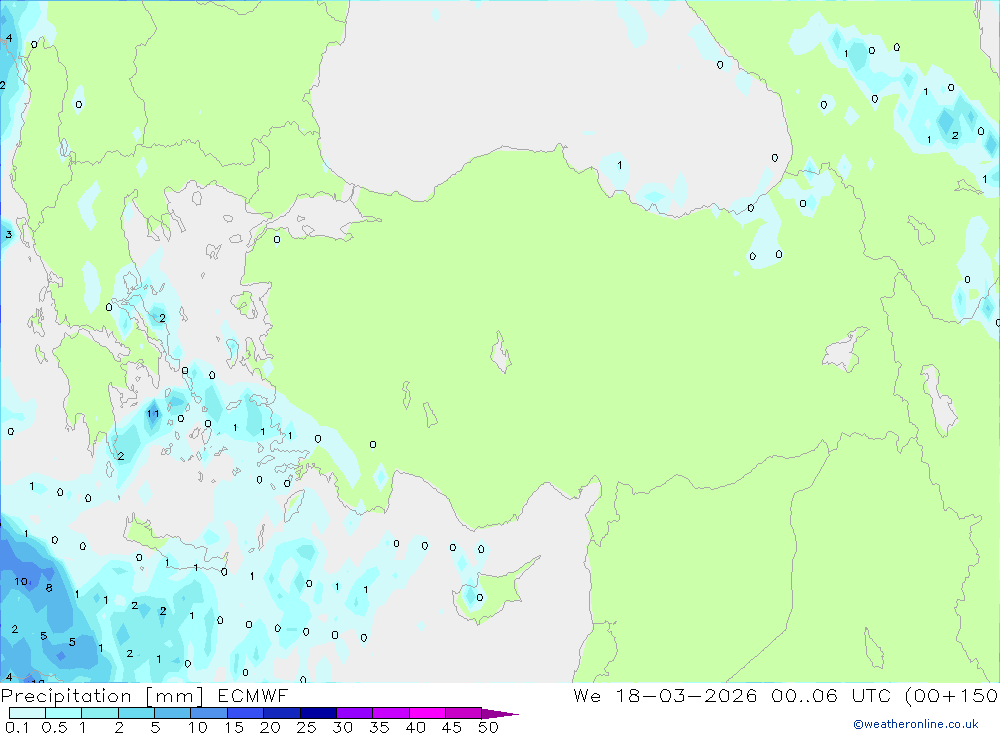Select the 20–25 mm dark blue legend box
The width and height of the screenshot is (1000, 733).
(x=282, y=713)
